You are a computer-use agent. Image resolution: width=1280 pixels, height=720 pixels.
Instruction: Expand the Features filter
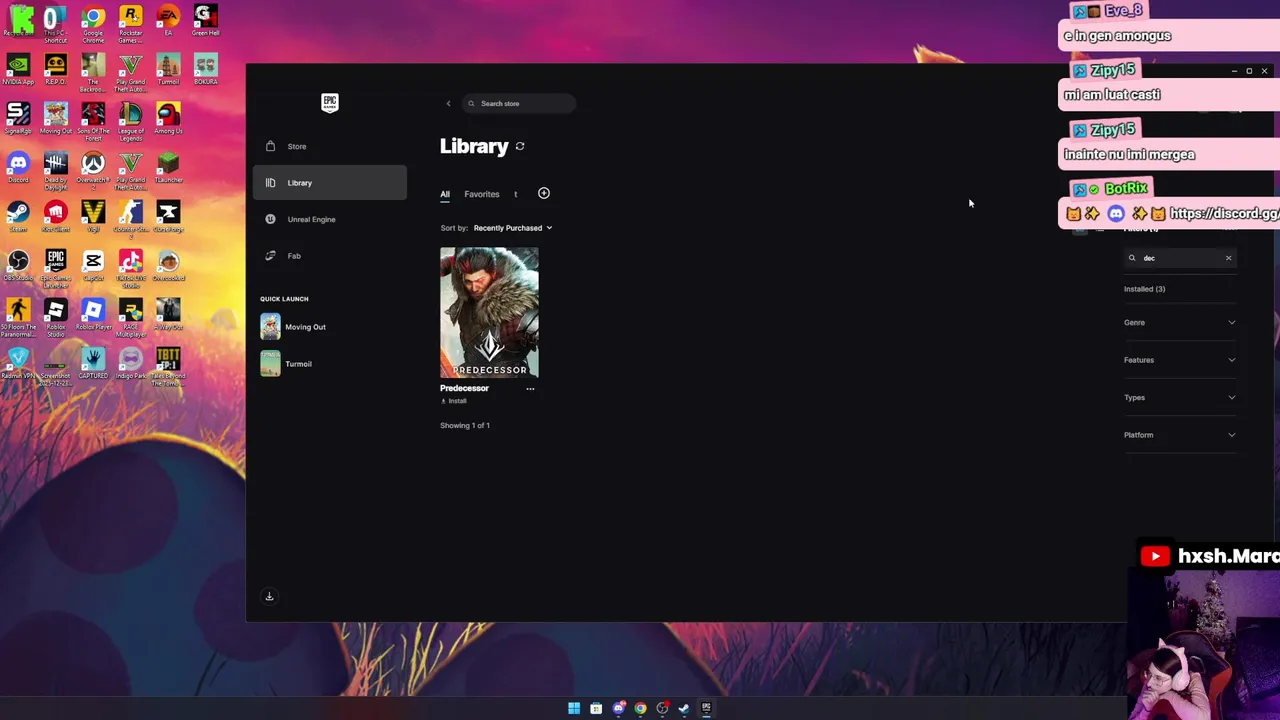1180,360
